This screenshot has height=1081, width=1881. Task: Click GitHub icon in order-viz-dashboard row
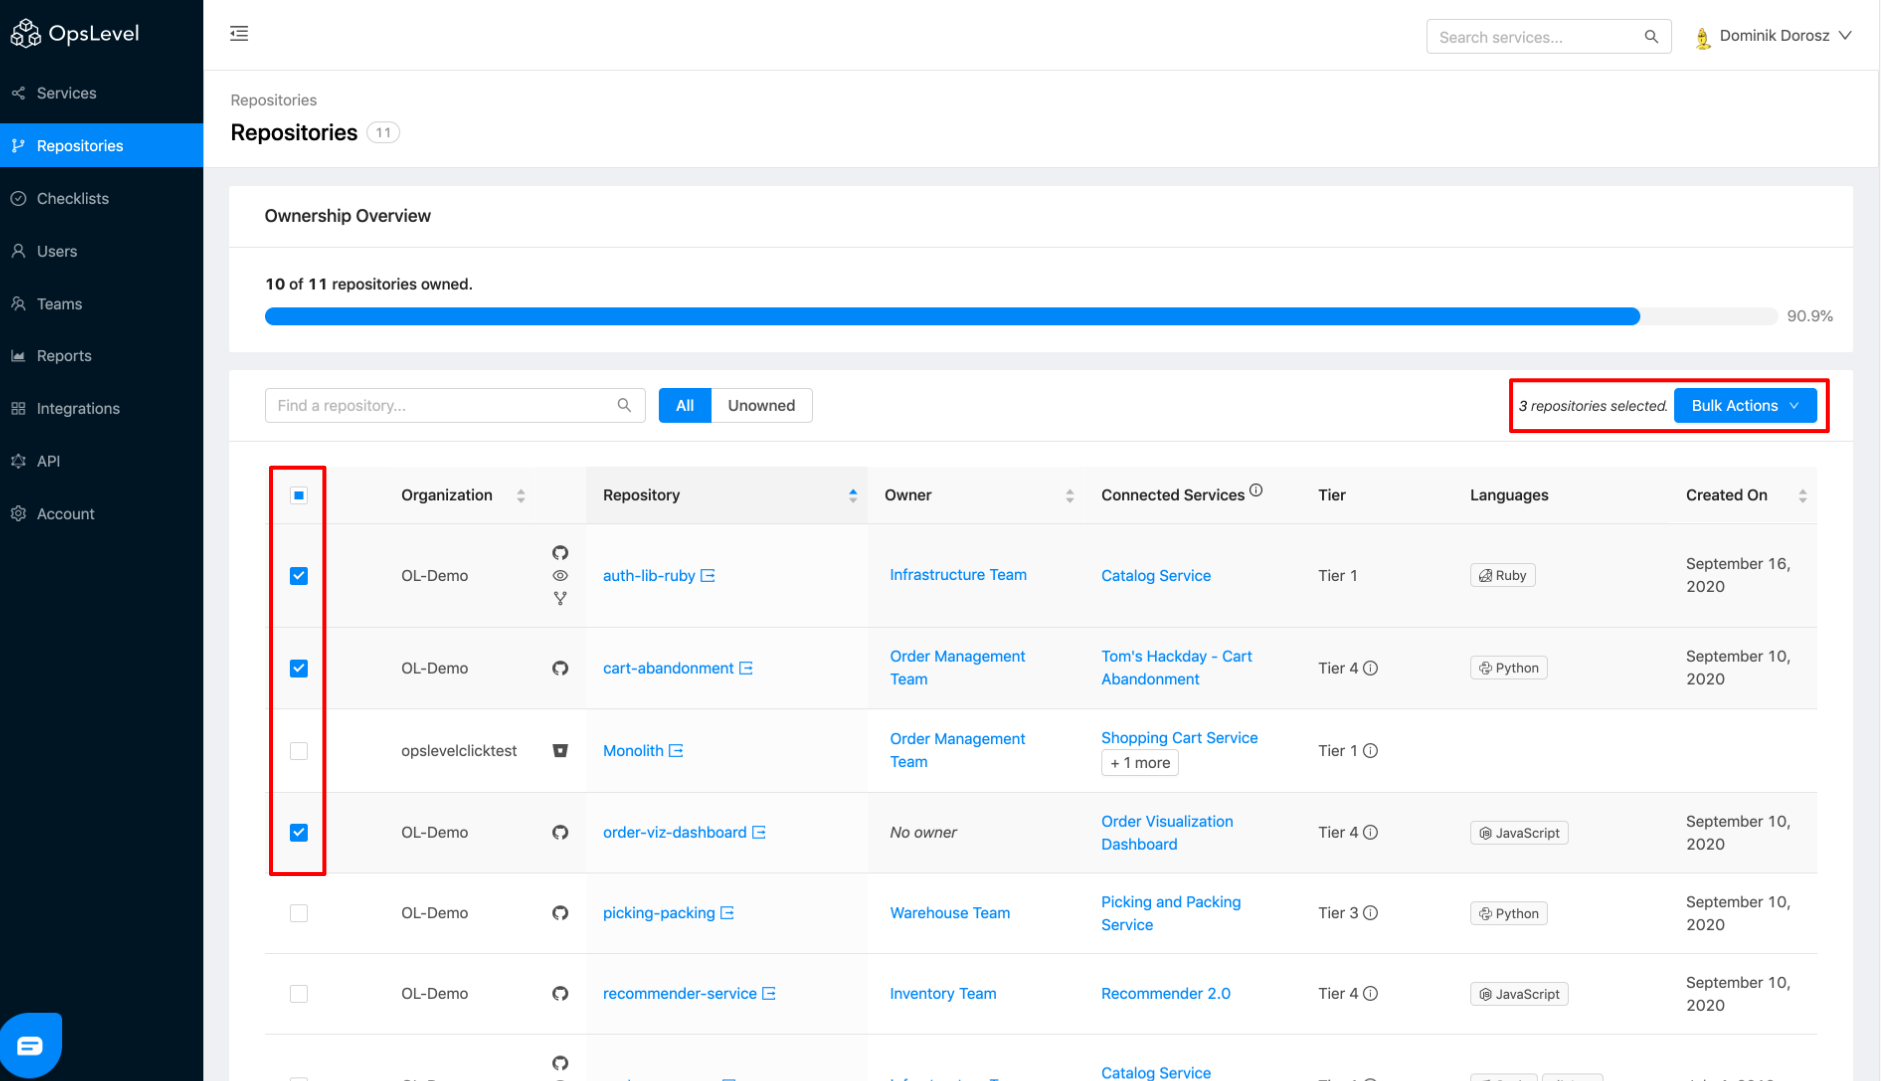(x=560, y=832)
